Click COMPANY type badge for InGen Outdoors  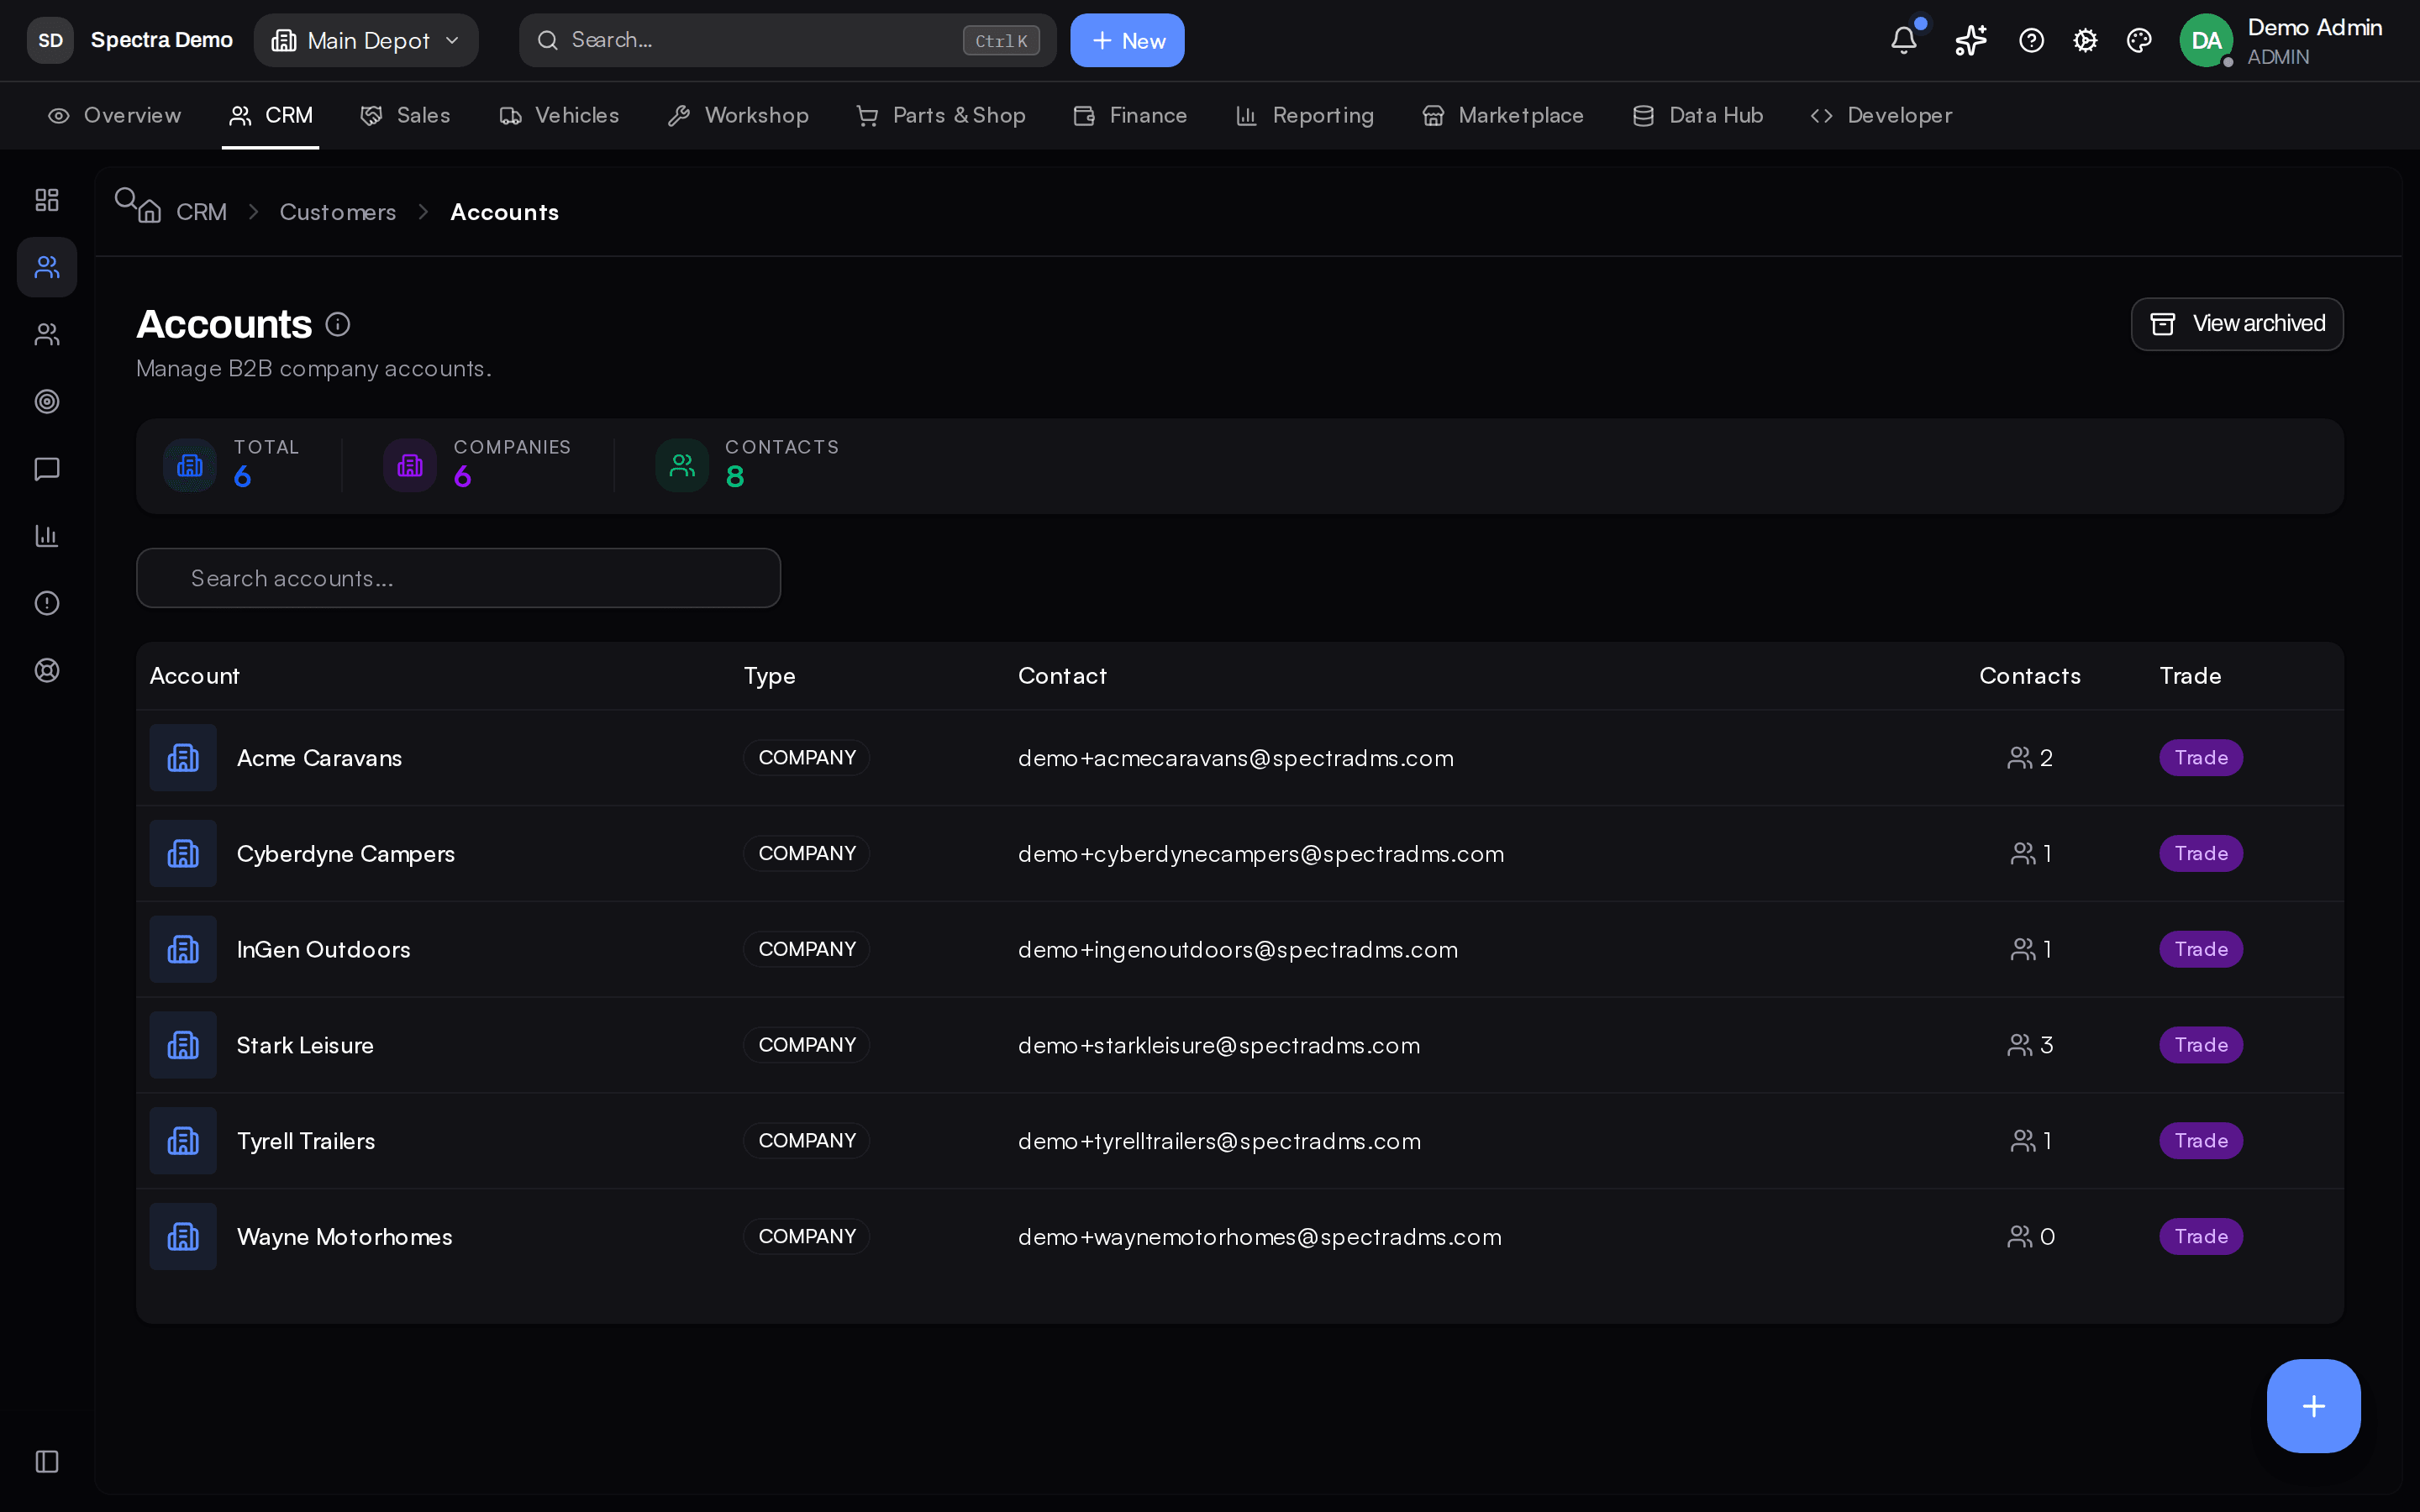coord(807,949)
